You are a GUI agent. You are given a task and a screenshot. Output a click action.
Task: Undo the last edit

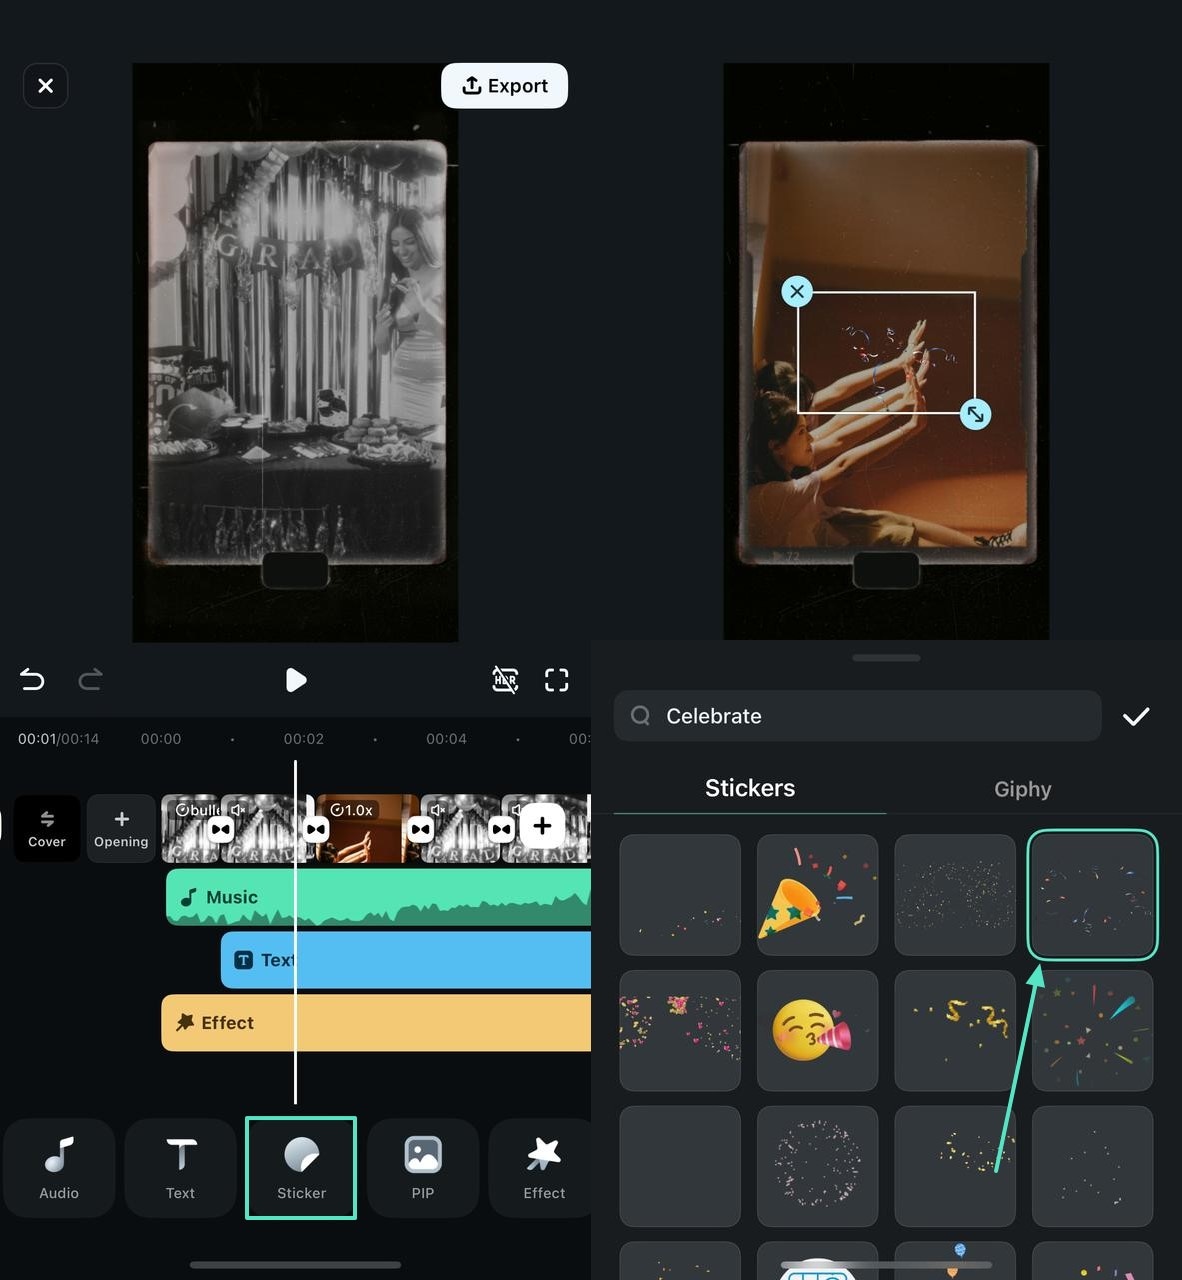(x=32, y=680)
